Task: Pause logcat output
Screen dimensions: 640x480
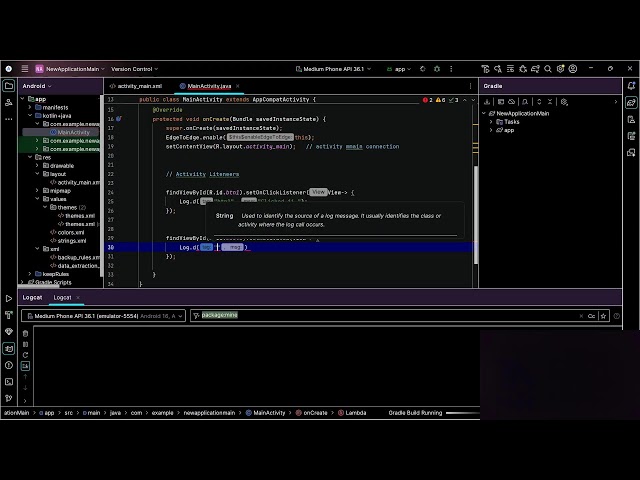Action: (x=25, y=344)
